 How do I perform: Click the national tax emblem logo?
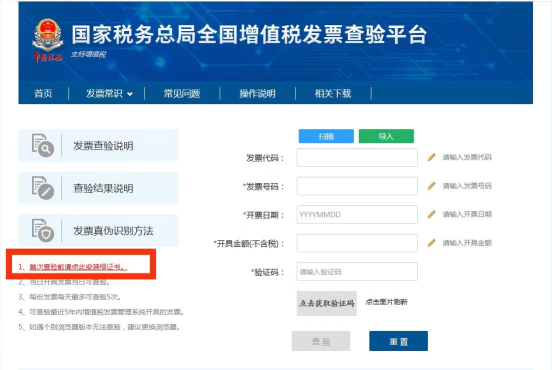pos(48,40)
